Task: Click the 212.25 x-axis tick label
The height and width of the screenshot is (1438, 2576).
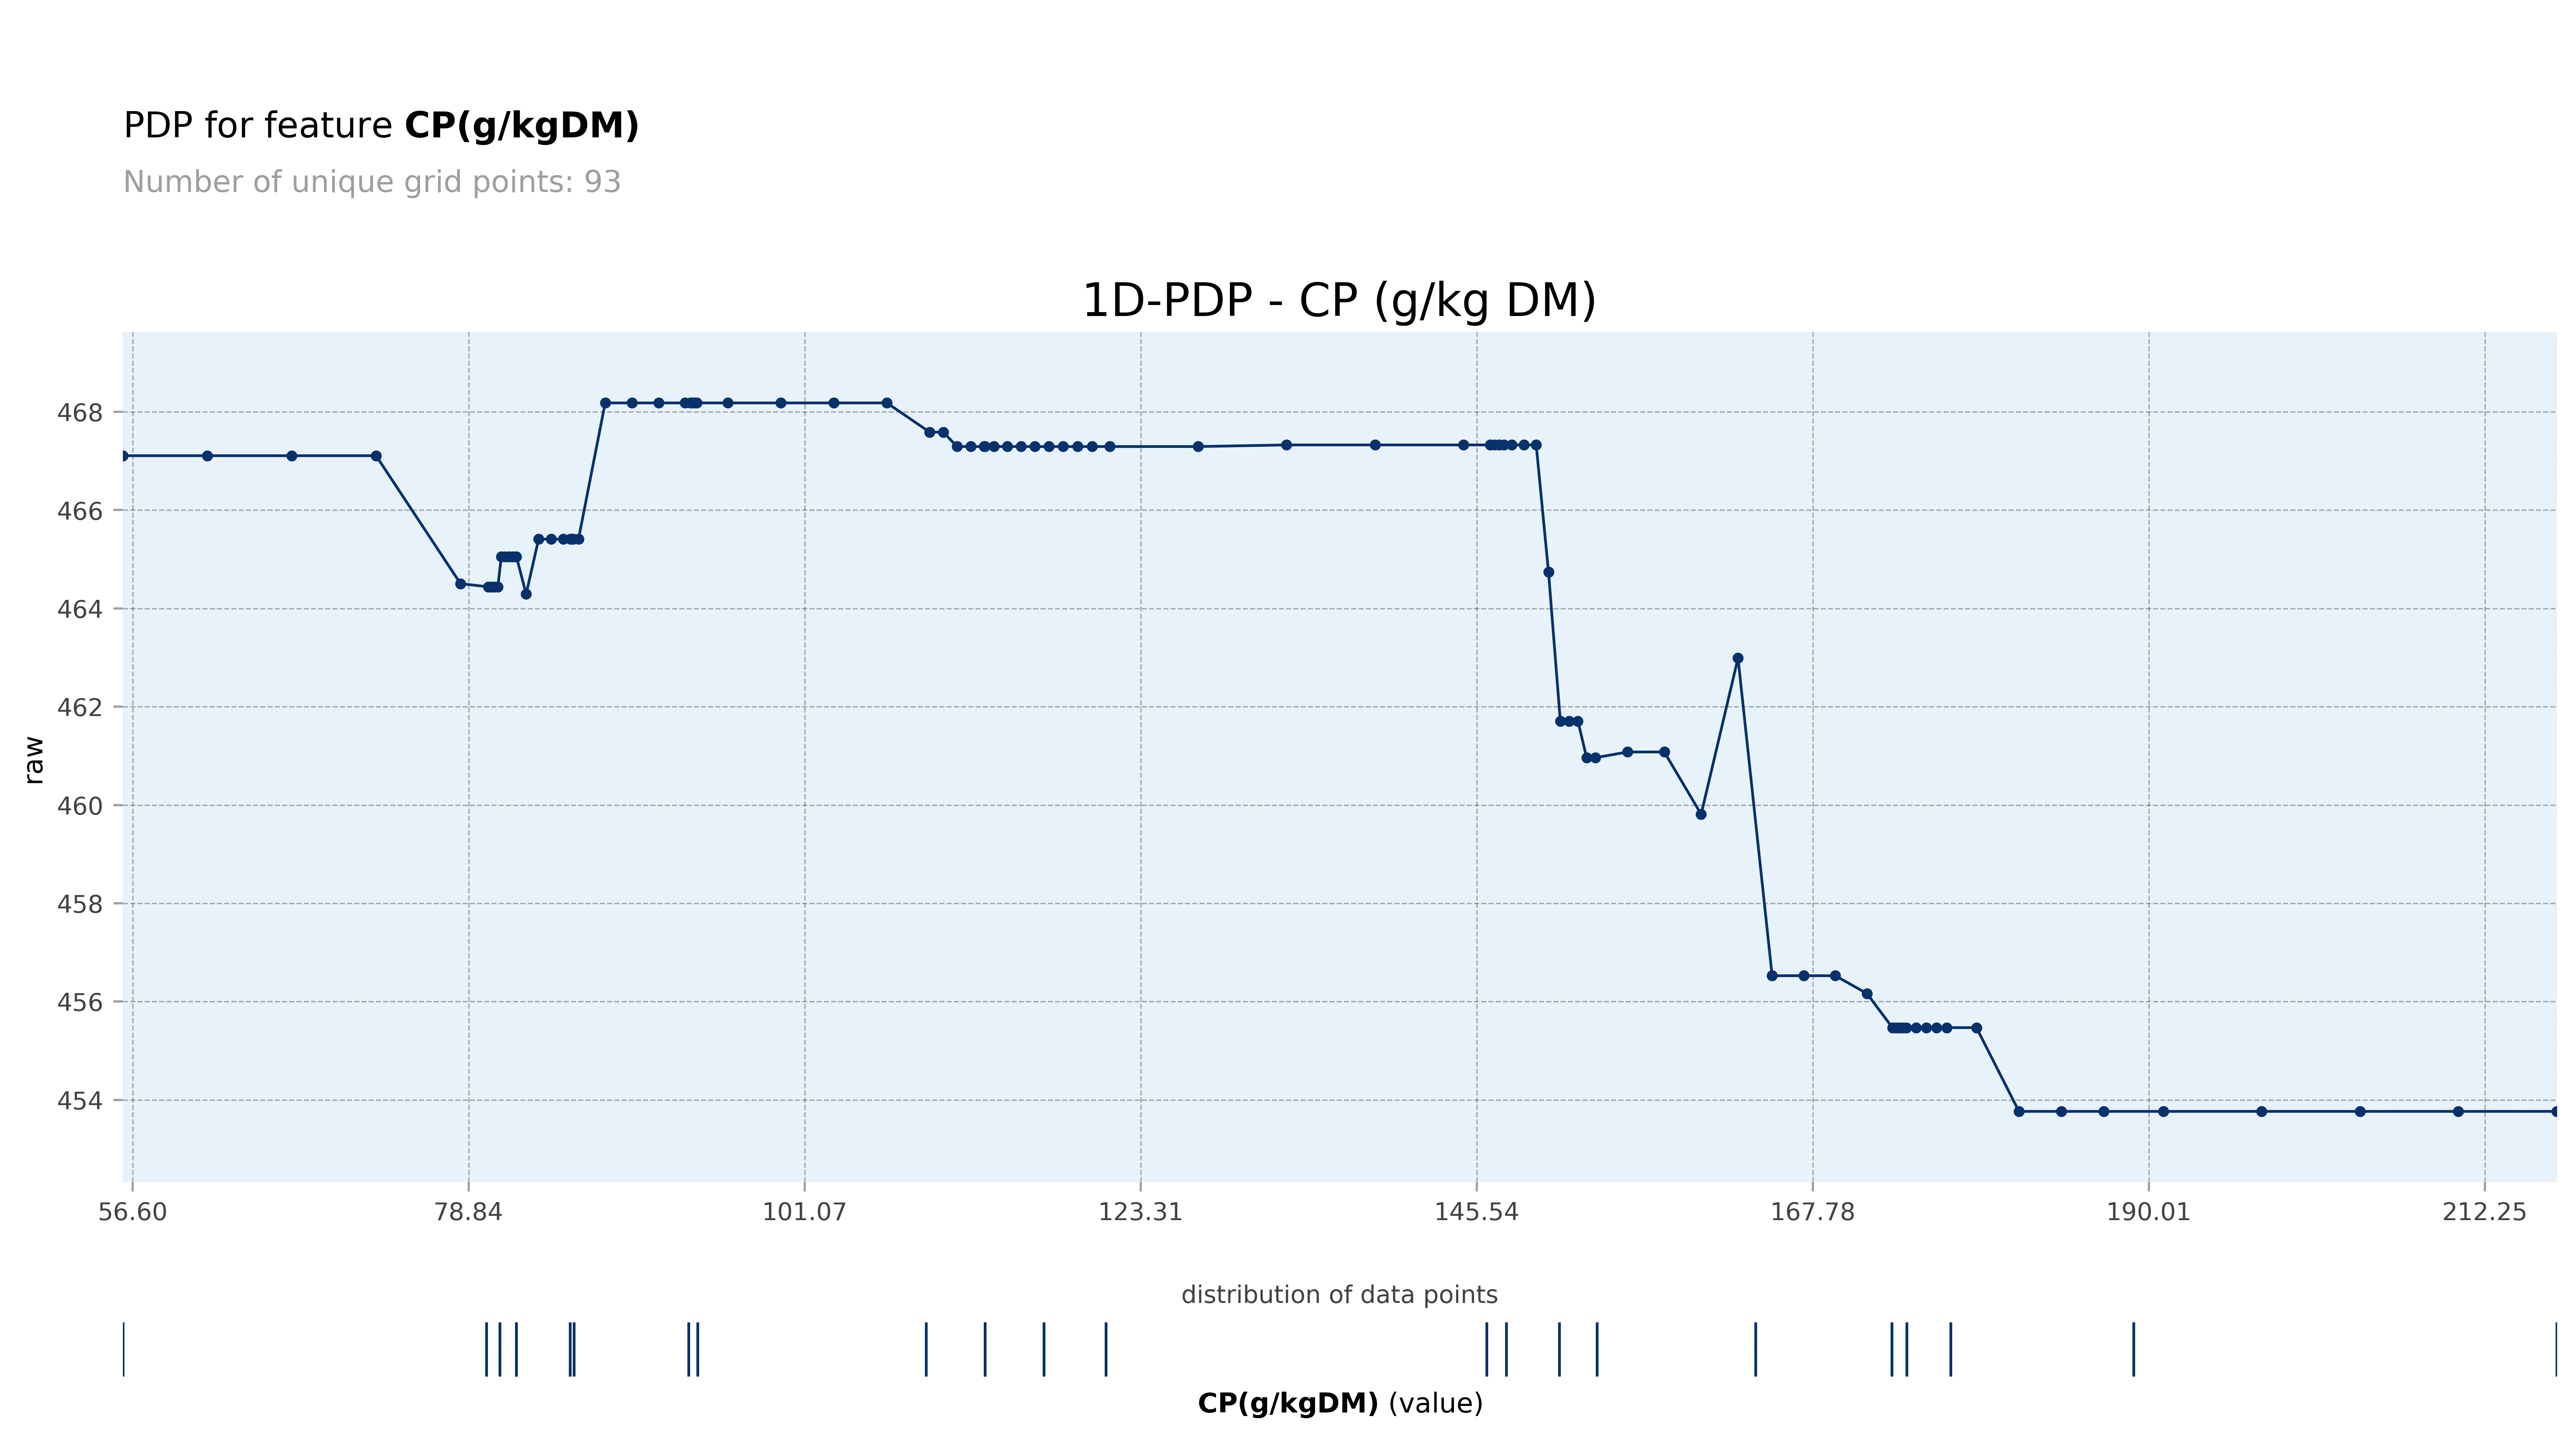Action: pos(2484,1212)
